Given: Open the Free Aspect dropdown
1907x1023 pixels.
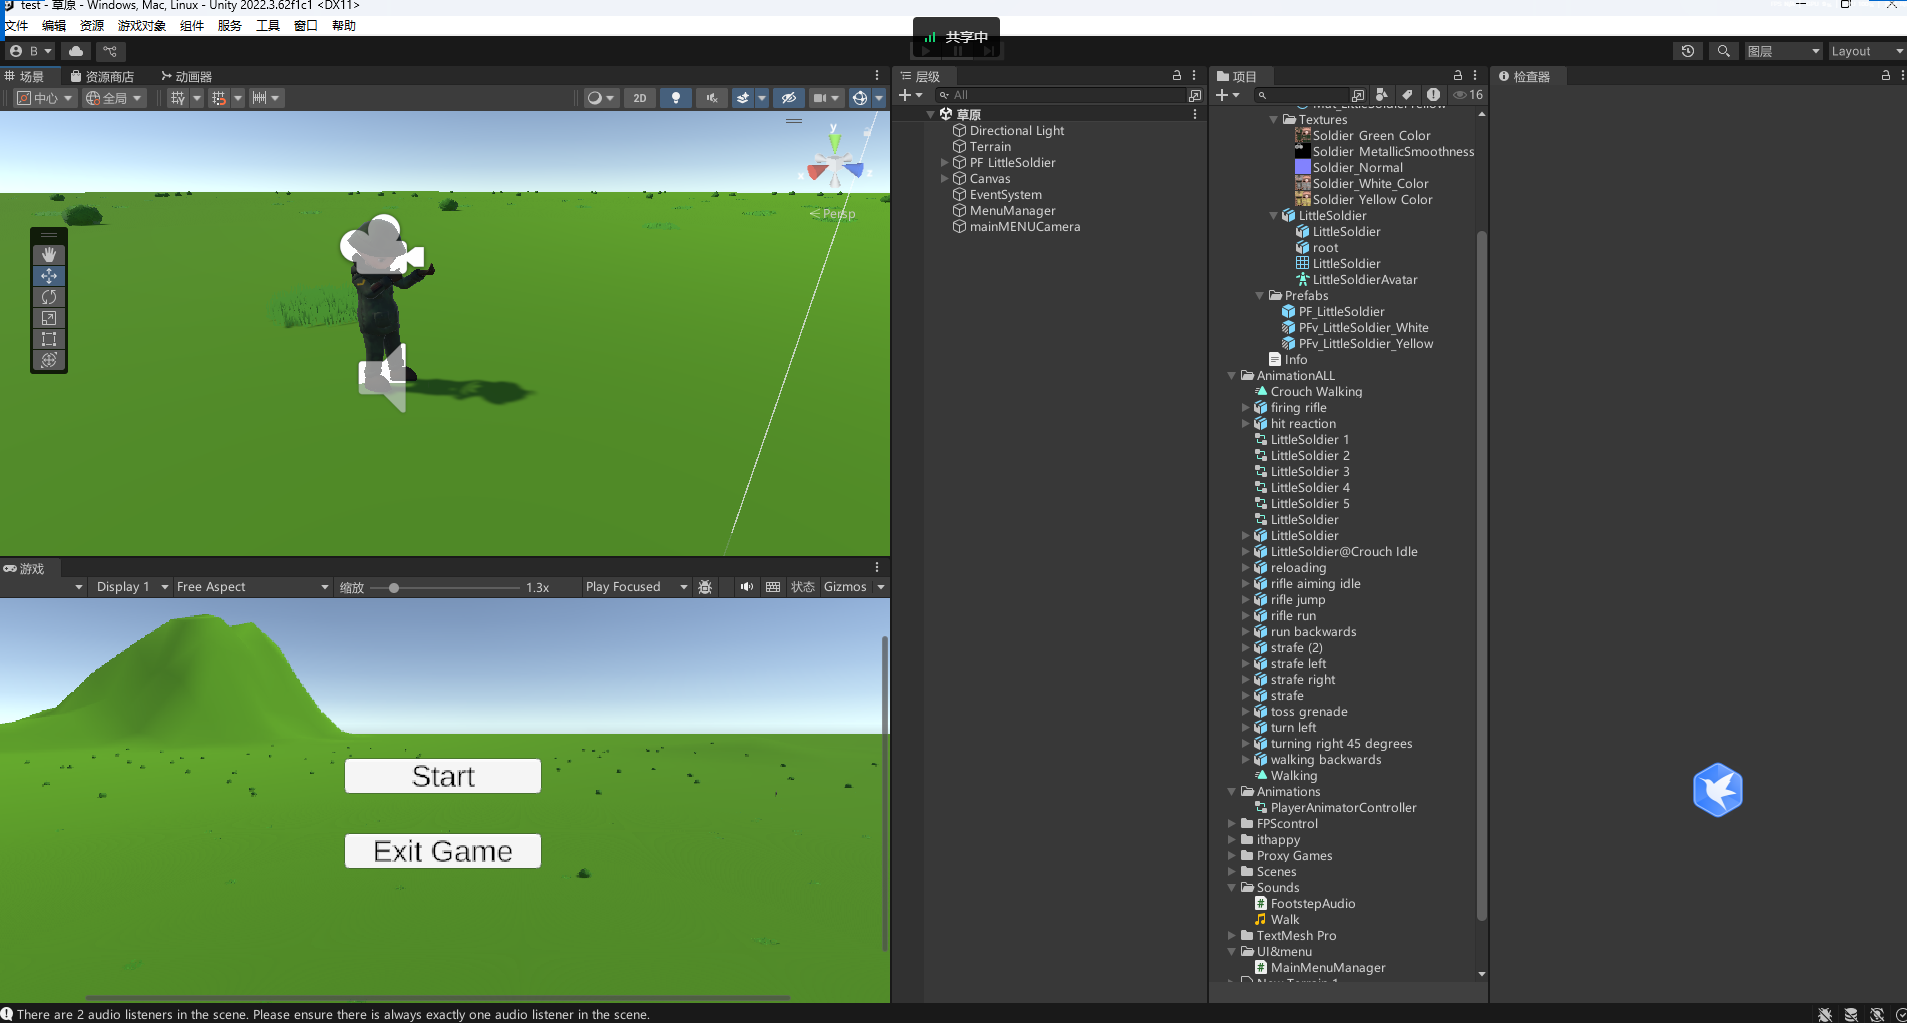Looking at the screenshot, I should point(252,587).
